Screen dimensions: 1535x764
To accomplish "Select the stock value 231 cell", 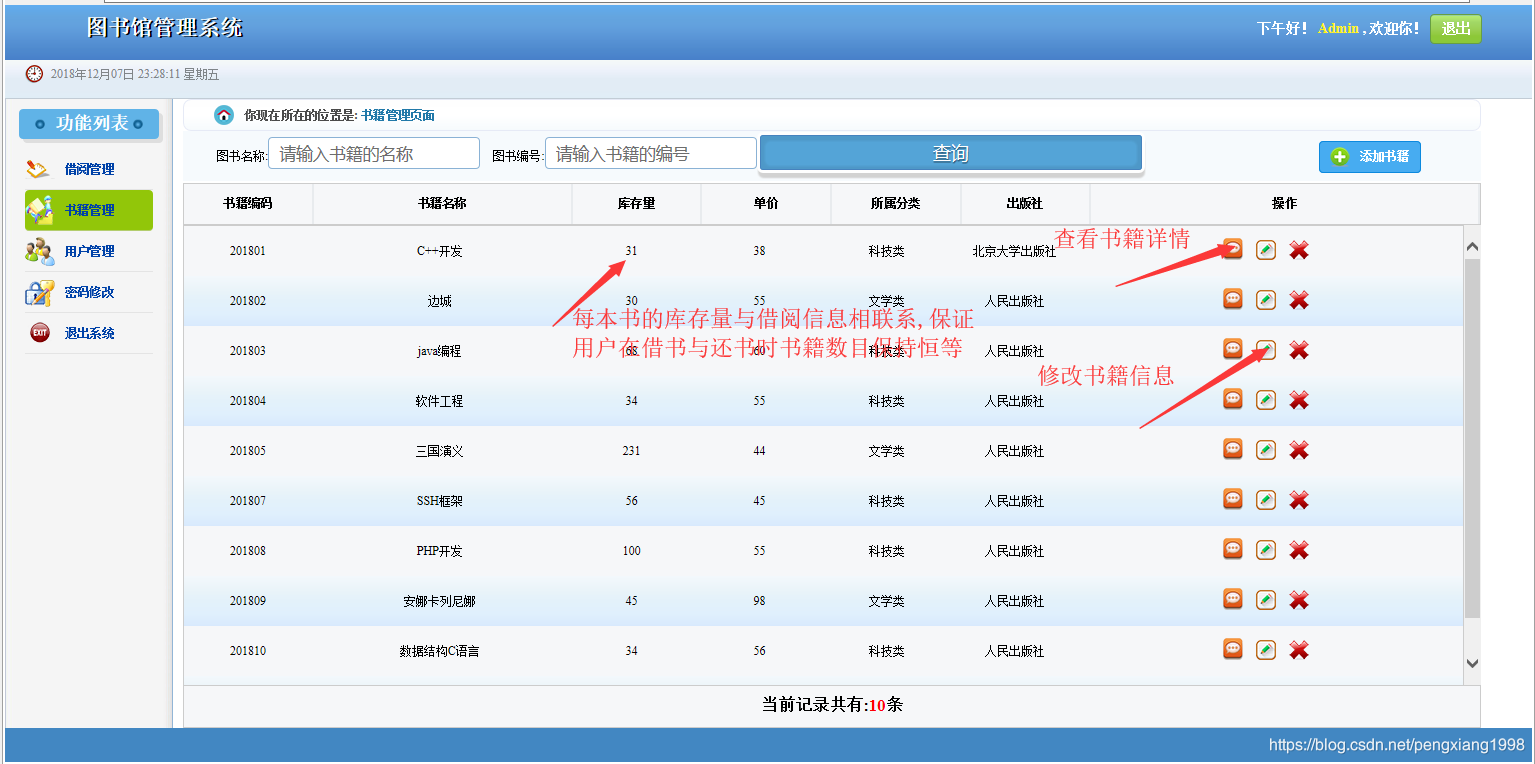I will pyautogui.click(x=631, y=451).
